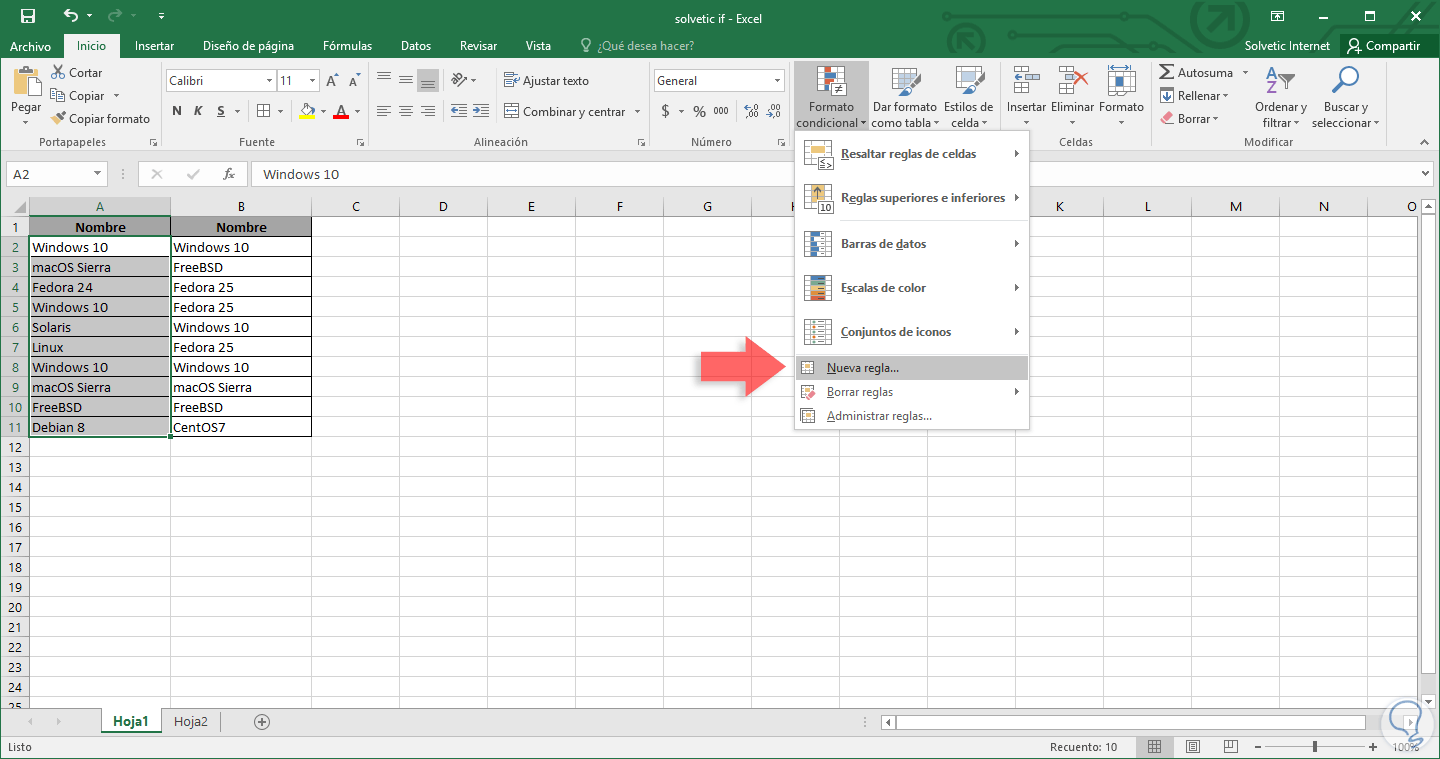Decrease the font size with the smaller A
Screen dimensions: 1440x759
[353, 80]
